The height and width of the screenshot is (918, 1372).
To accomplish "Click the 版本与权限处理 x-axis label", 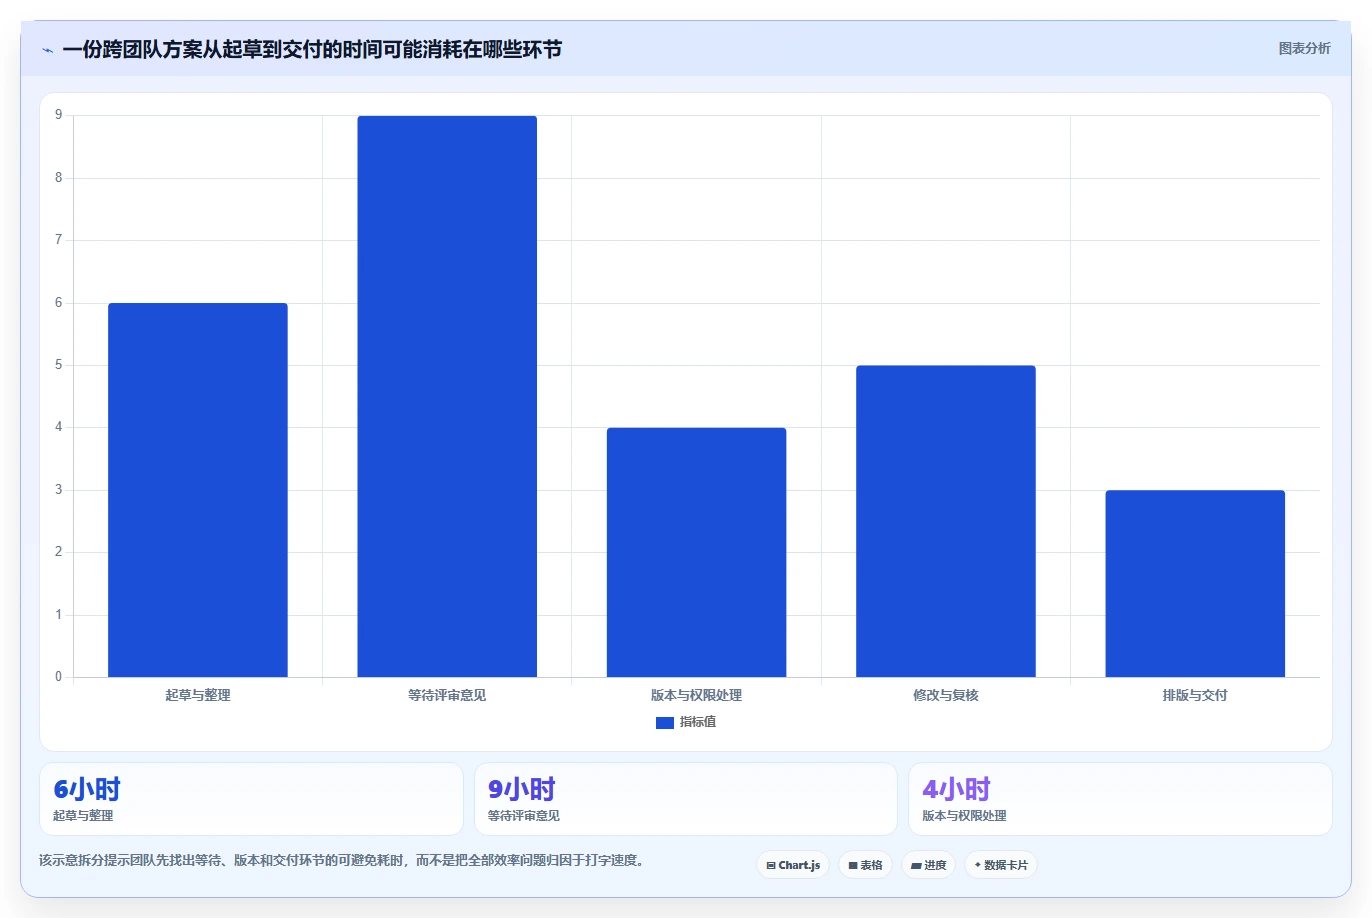I will (x=696, y=695).
